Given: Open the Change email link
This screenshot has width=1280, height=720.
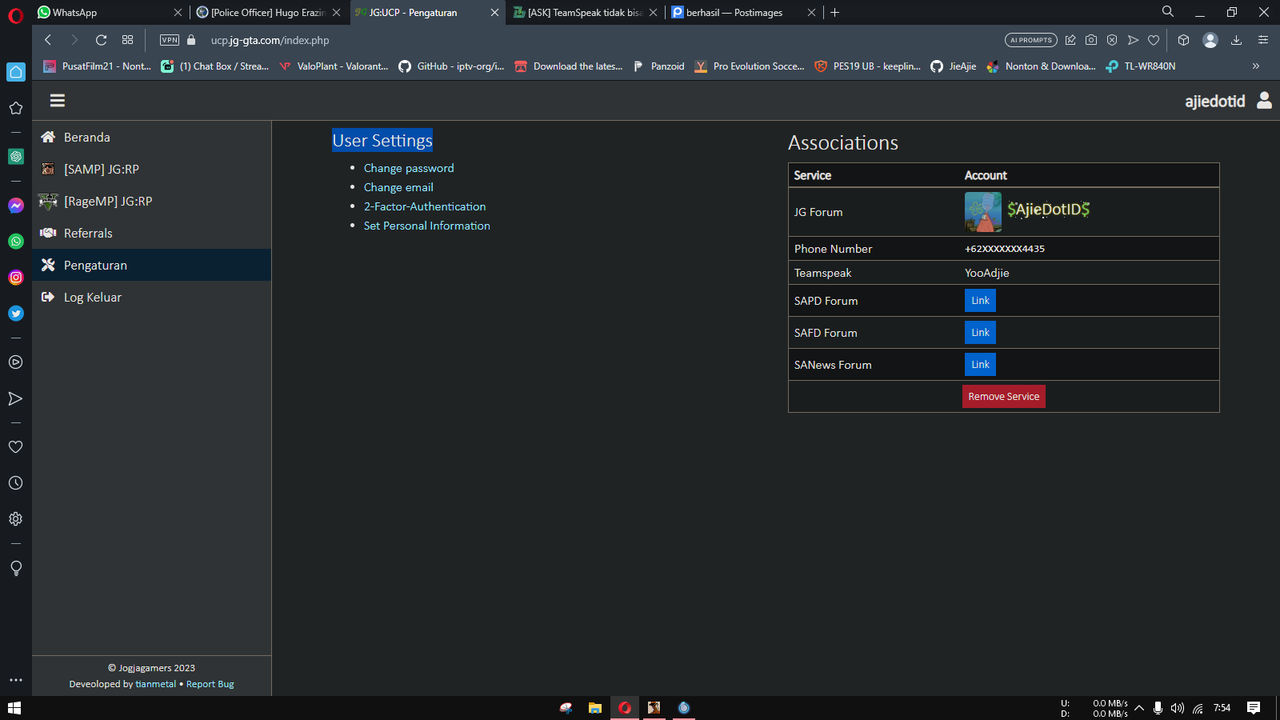Looking at the screenshot, I should (x=398, y=187).
